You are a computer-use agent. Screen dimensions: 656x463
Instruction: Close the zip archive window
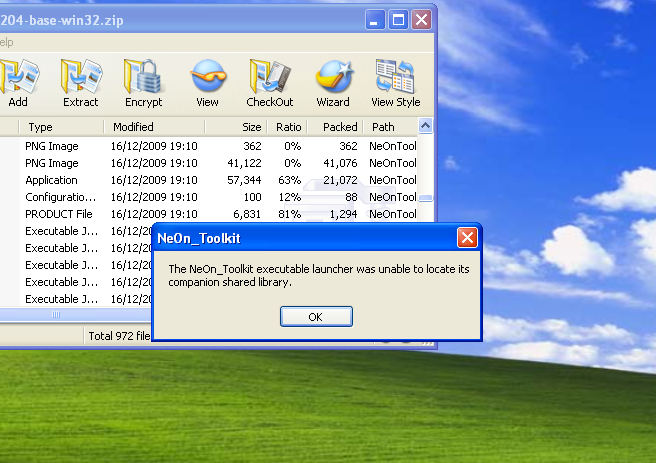(422, 20)
